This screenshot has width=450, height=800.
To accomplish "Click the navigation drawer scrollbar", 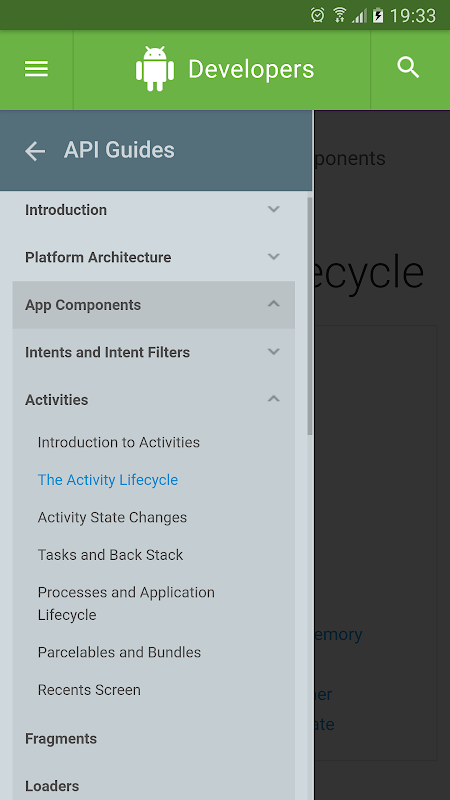I will [310, 316].
